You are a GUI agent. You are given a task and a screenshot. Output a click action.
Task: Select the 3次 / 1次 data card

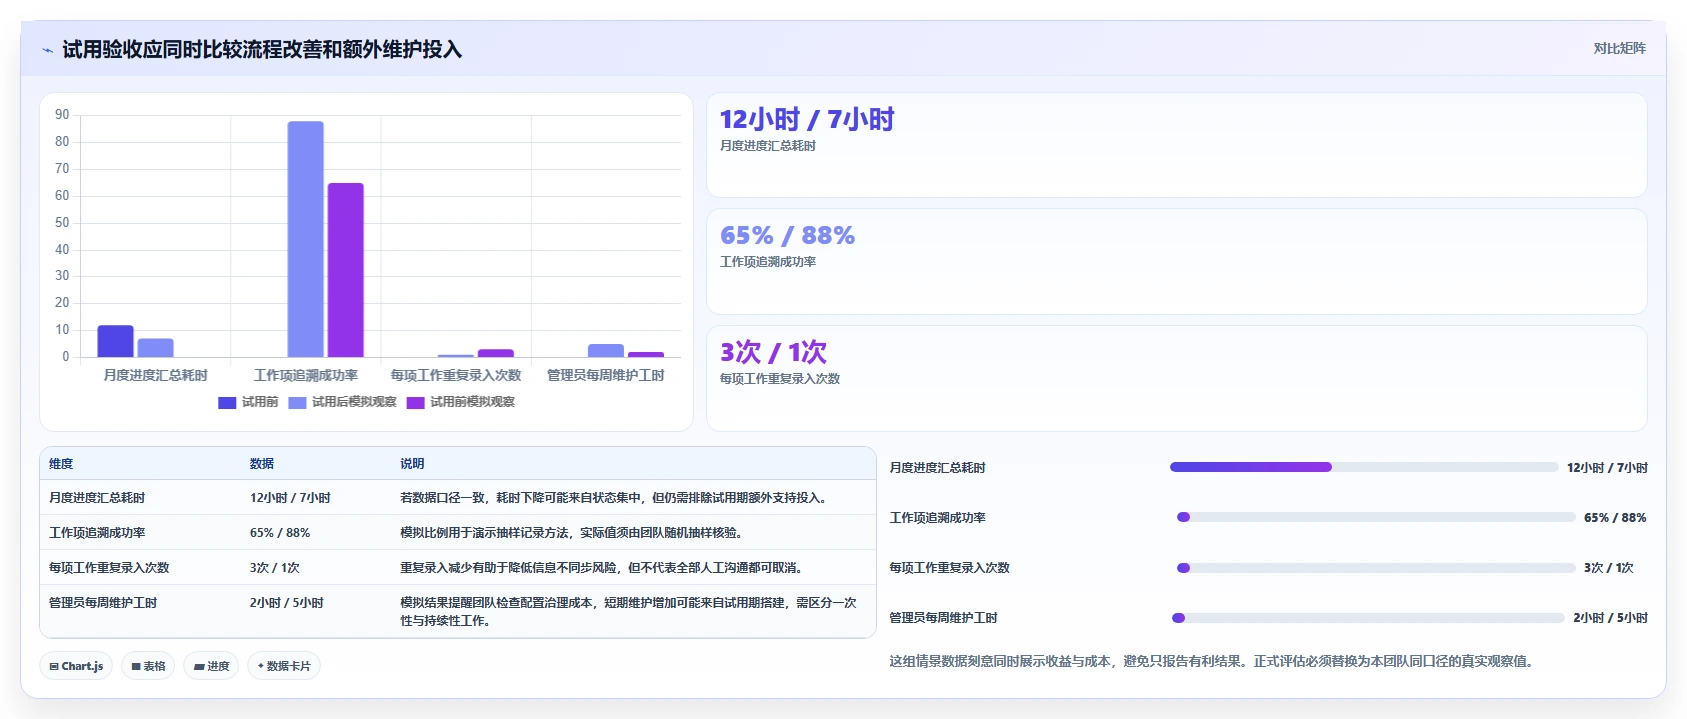pos(1176,378)
